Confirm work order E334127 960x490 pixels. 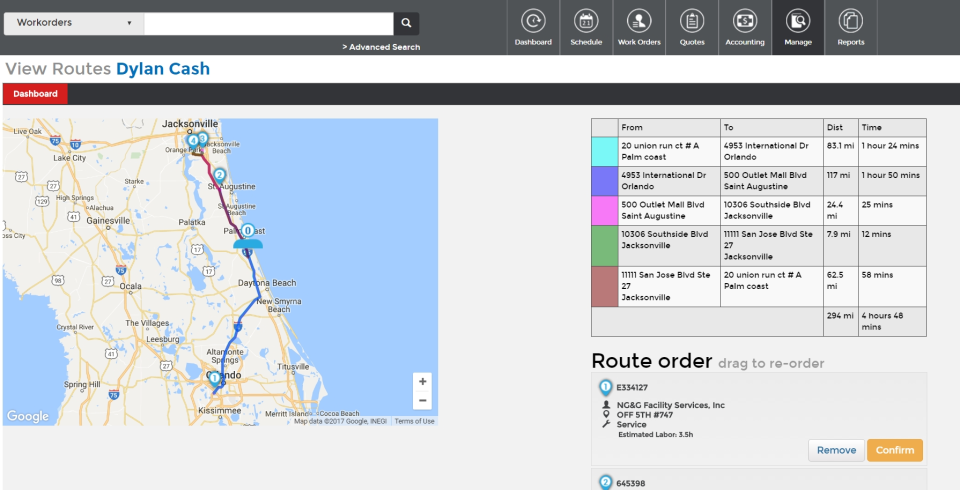point(894,450)
